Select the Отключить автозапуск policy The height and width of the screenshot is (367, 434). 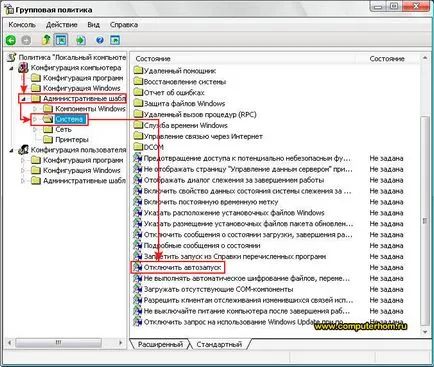click(182, 267)
